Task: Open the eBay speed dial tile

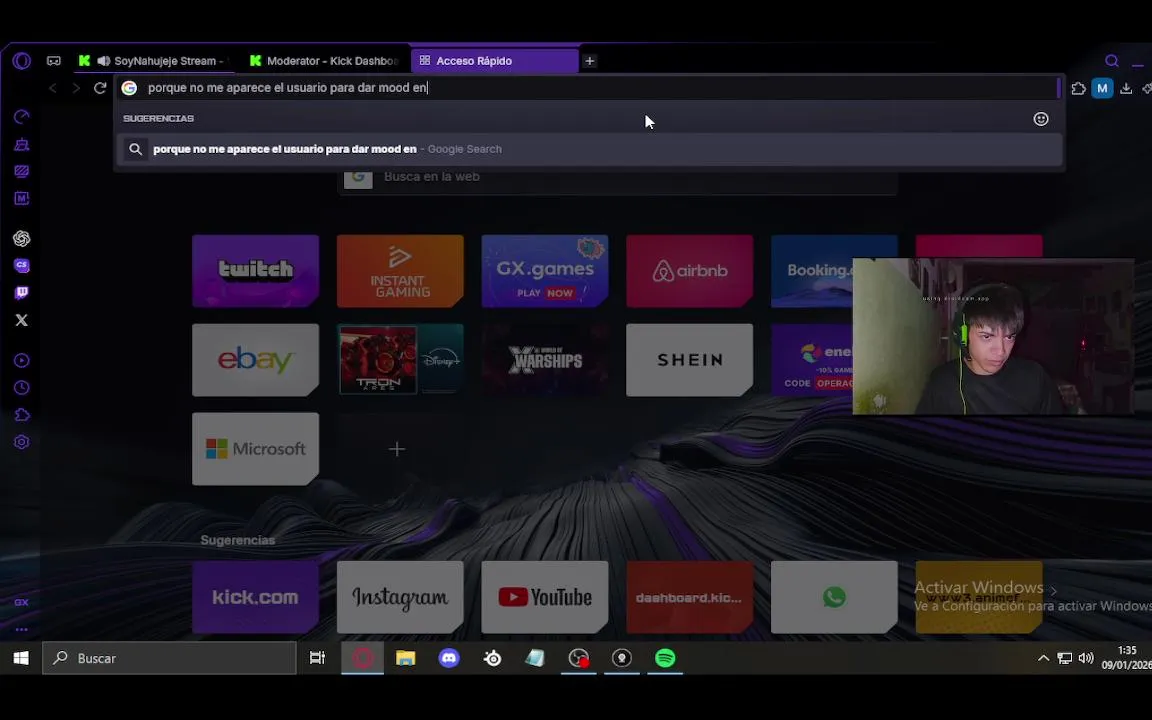Action: [256, 360]
